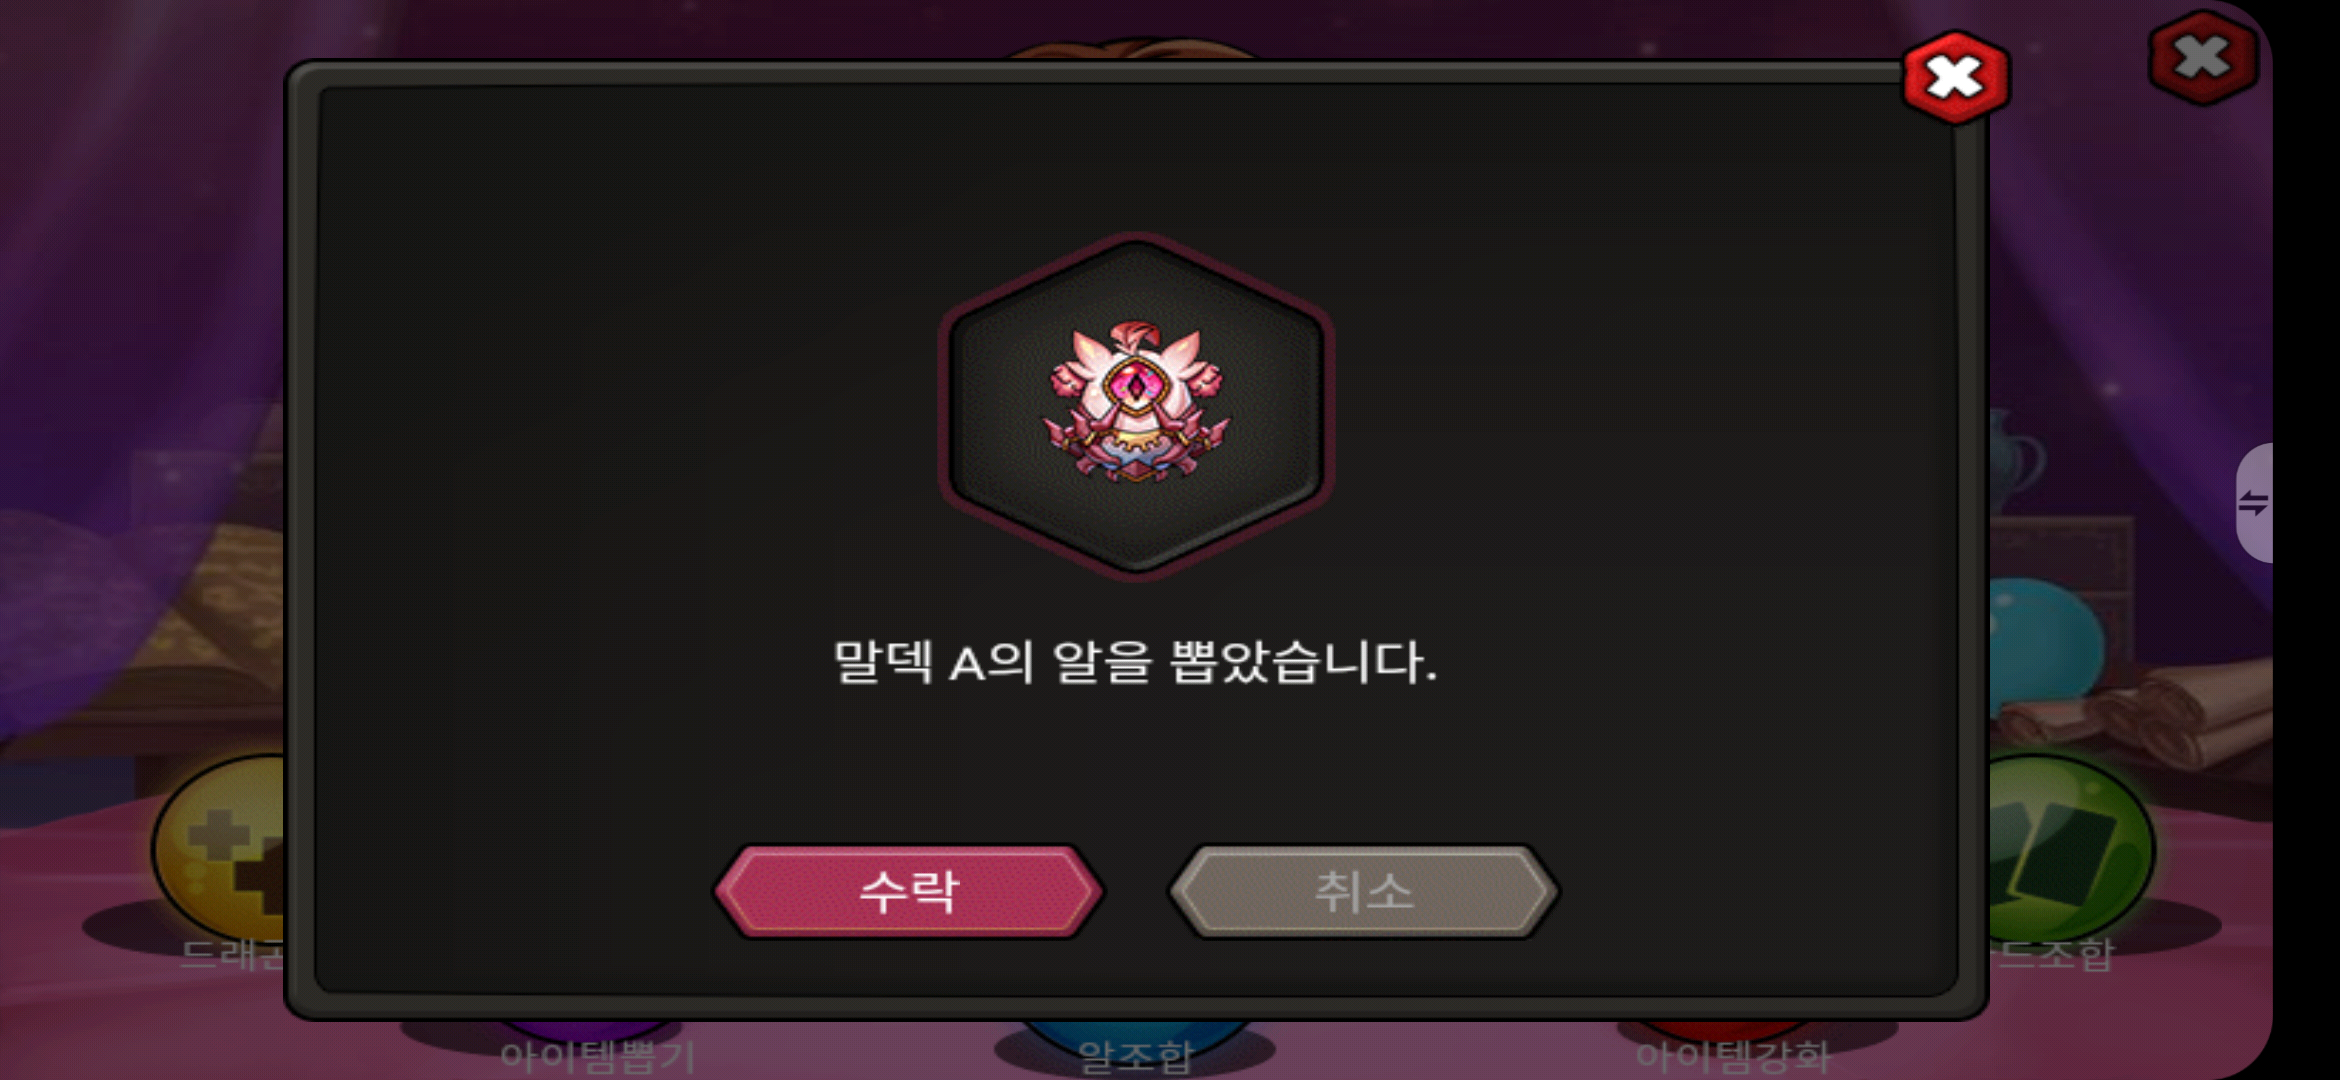Viewport: 2340px width, 1080px height.
Task: Open the 알조합 egg combine menu
Action: tap(1136, 1056)
